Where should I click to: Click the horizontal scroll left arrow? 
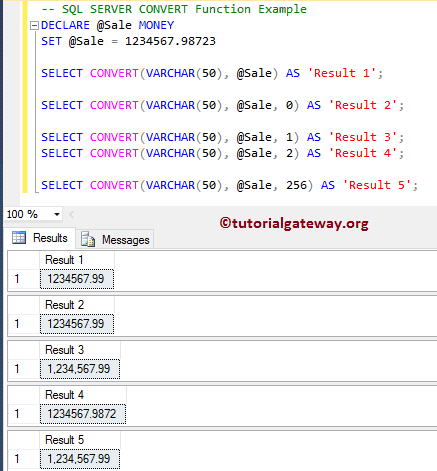pyautogui.click(x=71, y=214)
